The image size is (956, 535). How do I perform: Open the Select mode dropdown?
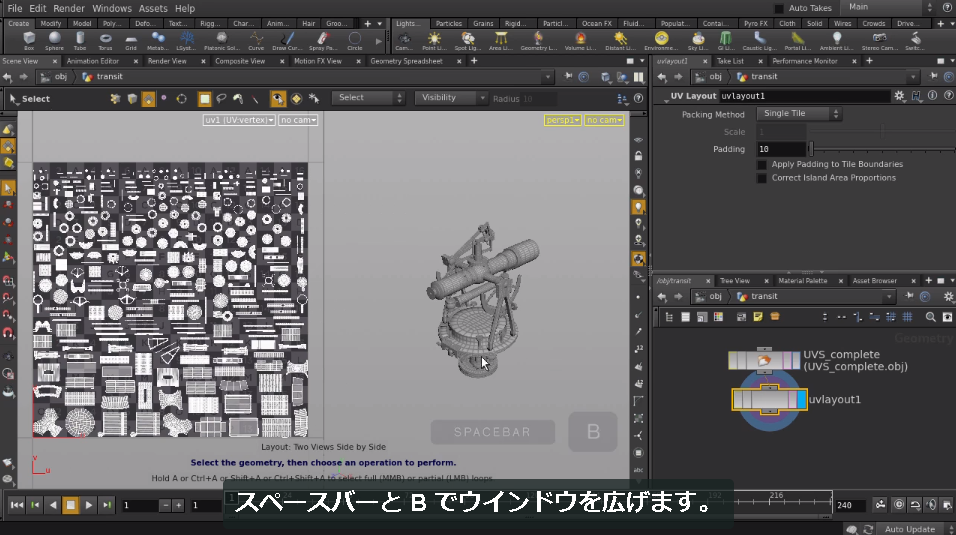point(368,98)
